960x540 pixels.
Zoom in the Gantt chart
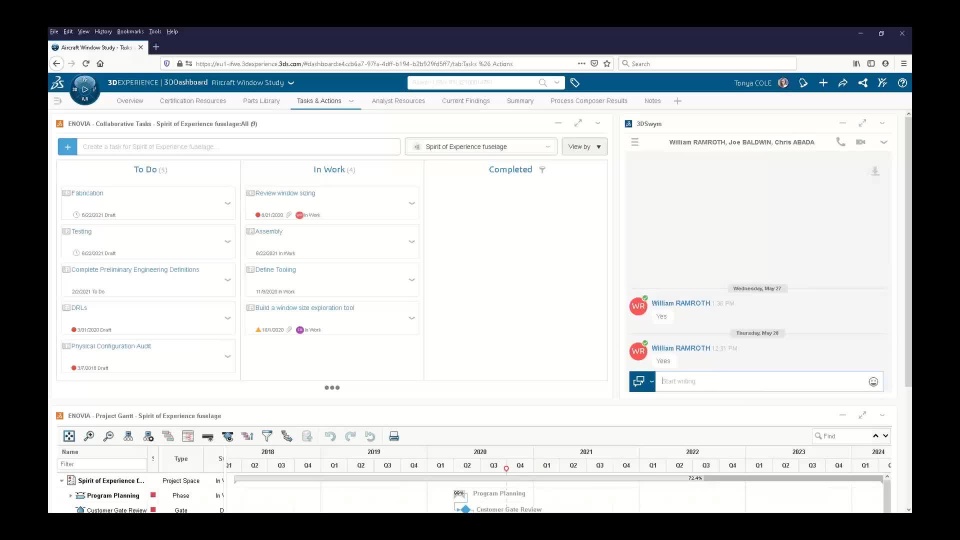tap(89, 436)
